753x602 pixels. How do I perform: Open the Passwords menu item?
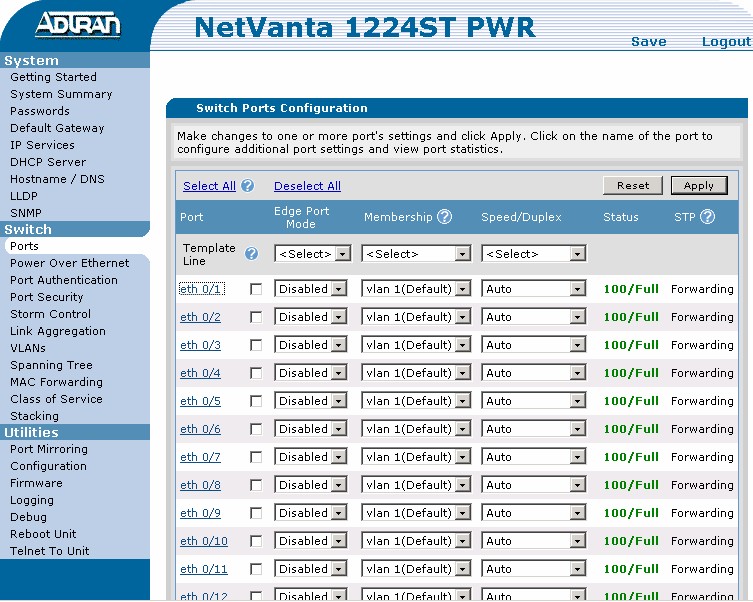coord(40,111)
